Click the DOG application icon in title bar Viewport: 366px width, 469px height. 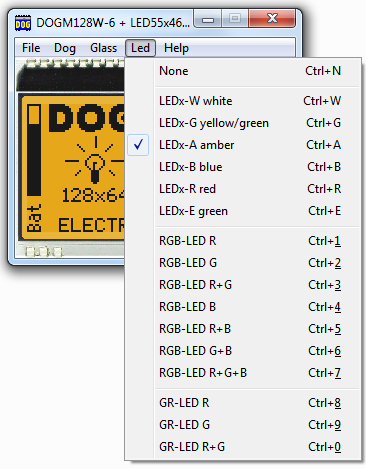point(23,23)
